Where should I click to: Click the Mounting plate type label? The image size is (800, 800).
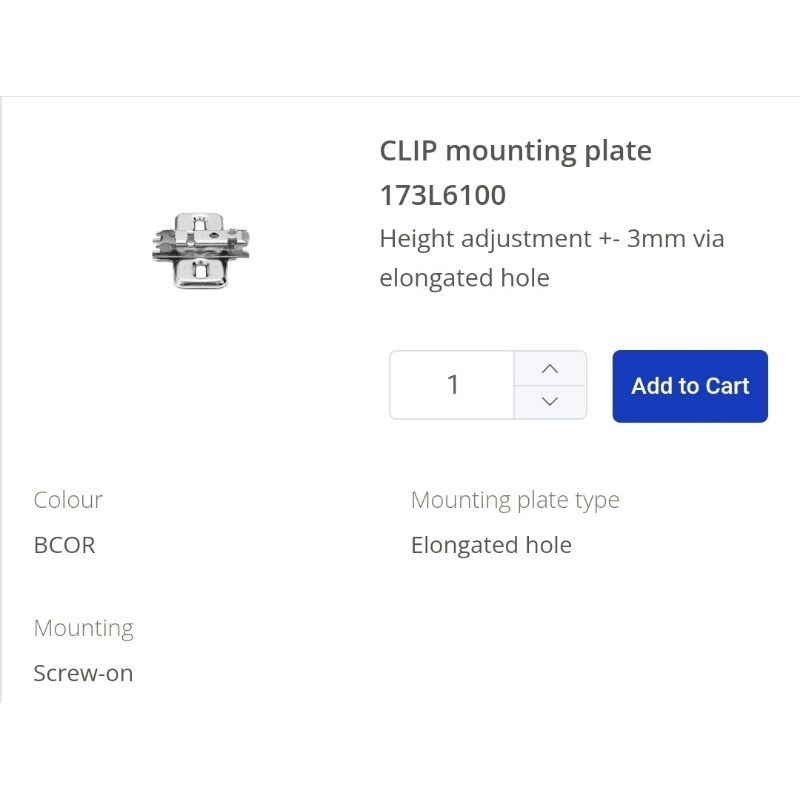(515, 500)
